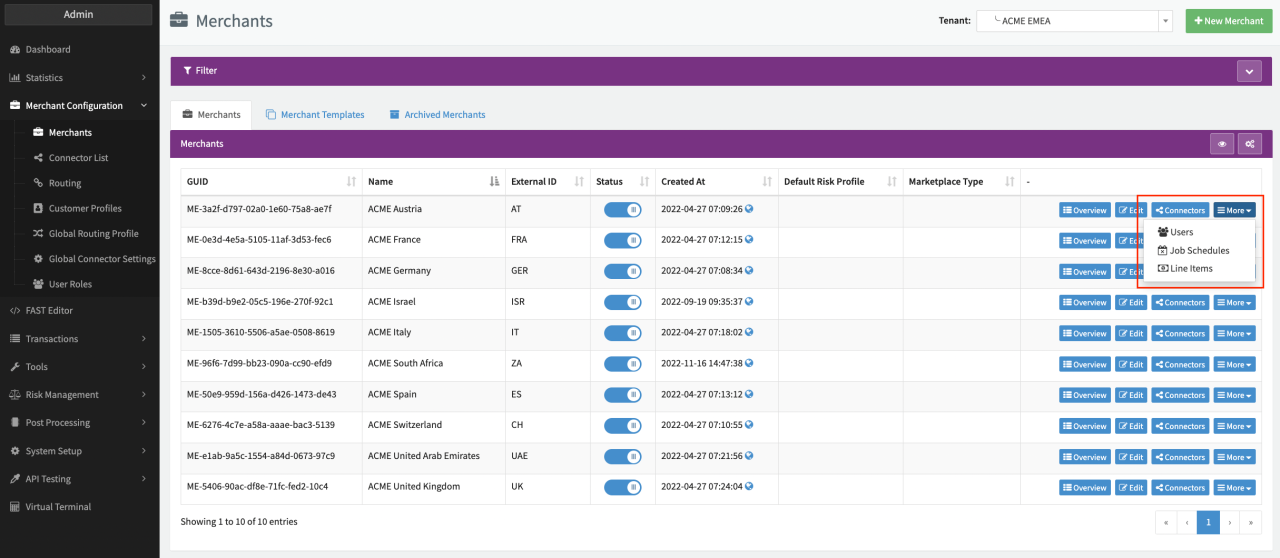Sort the table by the GUID column

pyautogui.click(x=351, y=182)
